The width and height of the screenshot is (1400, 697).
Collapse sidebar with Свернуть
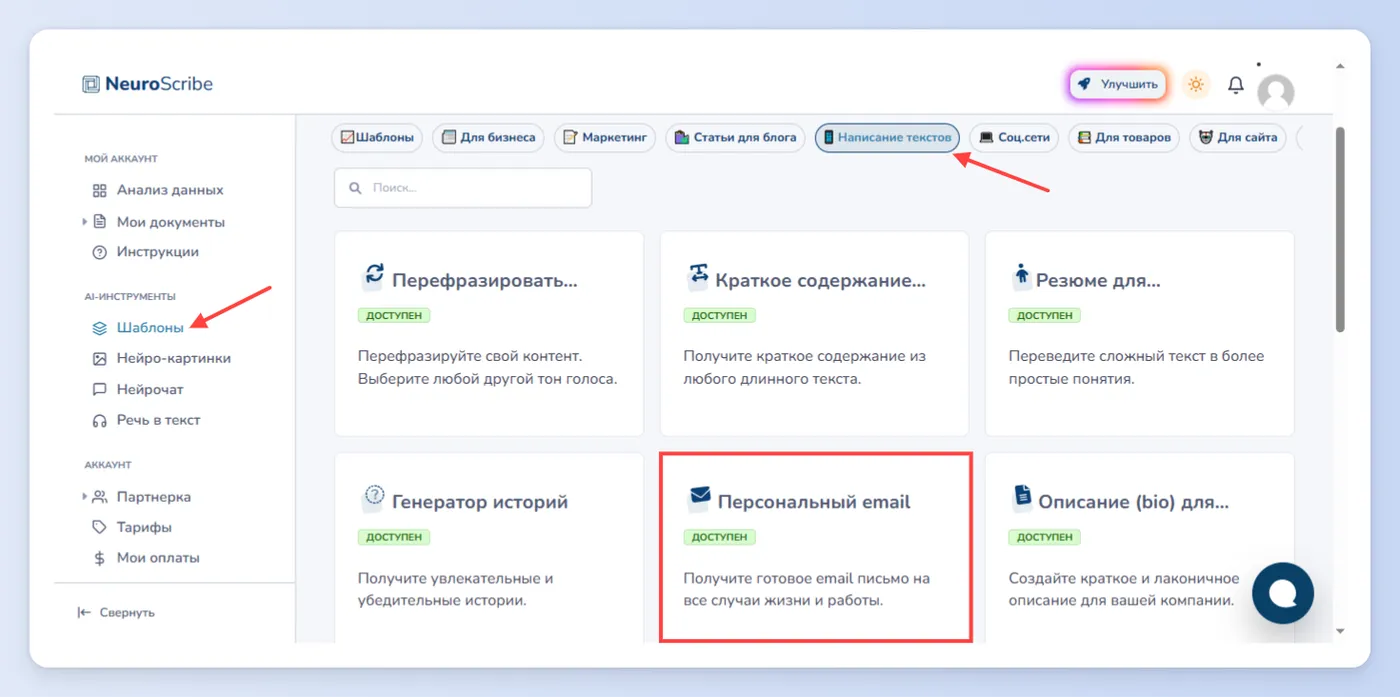(x=116, y=612)
